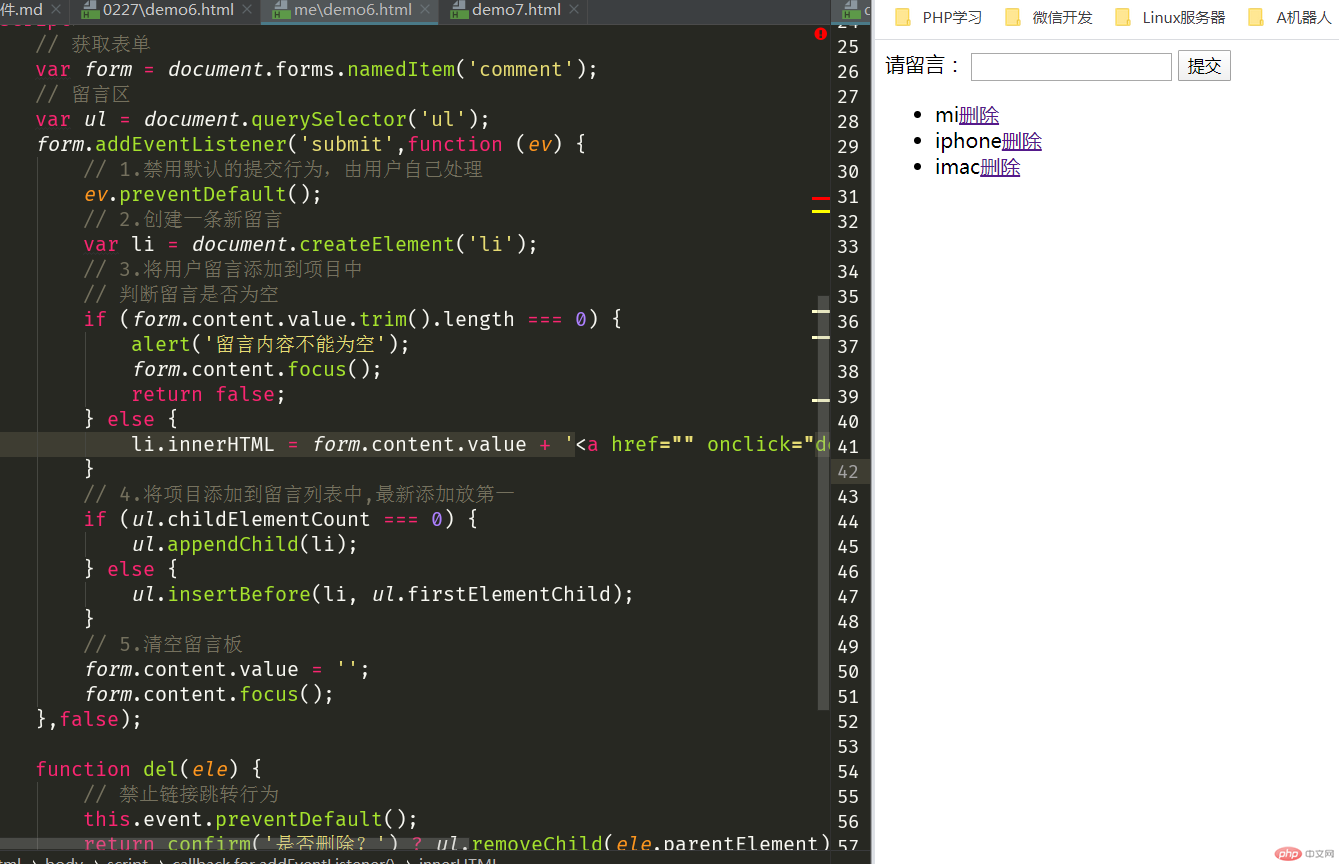
Task: Click line number 25 in the gutter
Action: 848,46
